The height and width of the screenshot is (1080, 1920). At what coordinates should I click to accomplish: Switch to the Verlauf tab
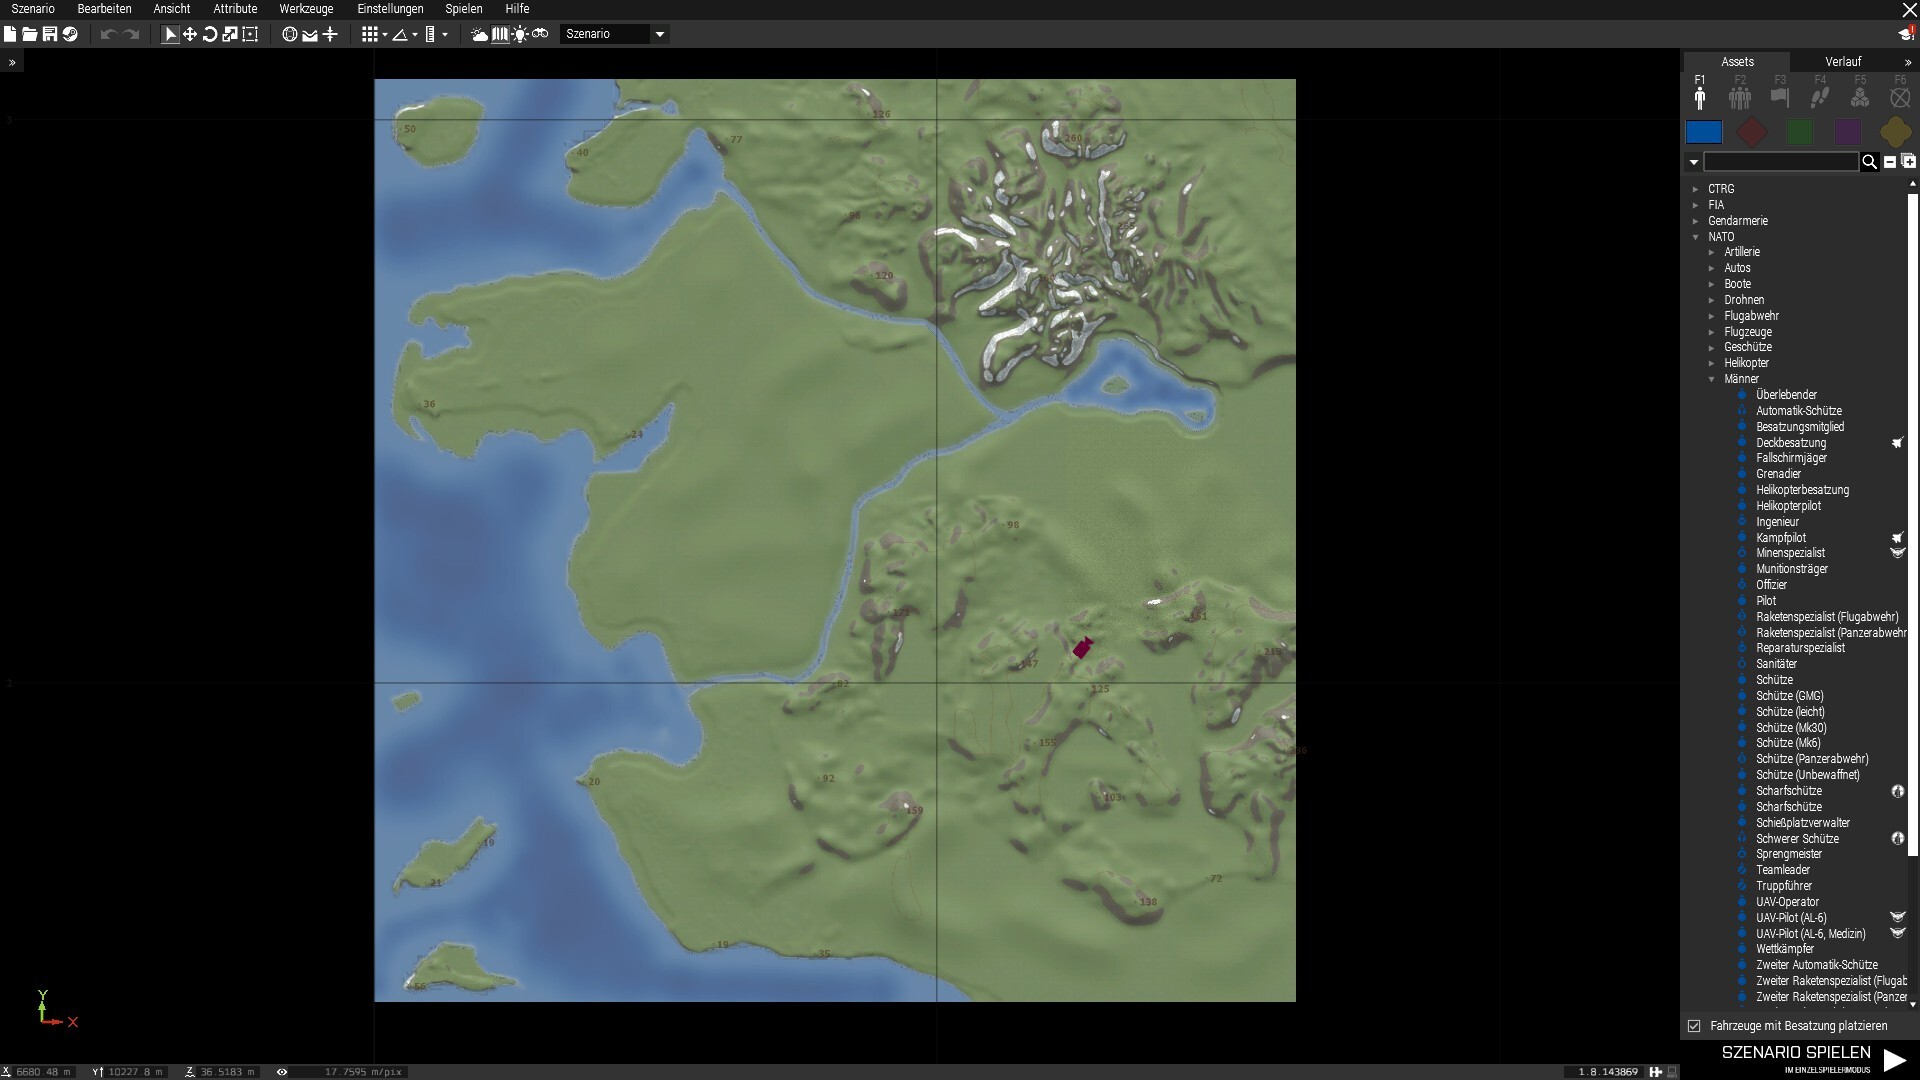[1843, 62]
